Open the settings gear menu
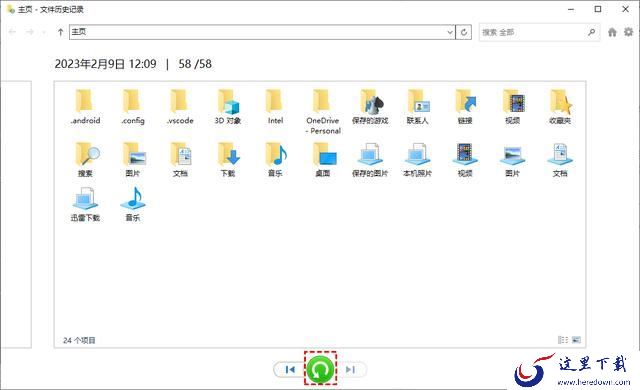The image size is (640, 390). coord(629,32)
